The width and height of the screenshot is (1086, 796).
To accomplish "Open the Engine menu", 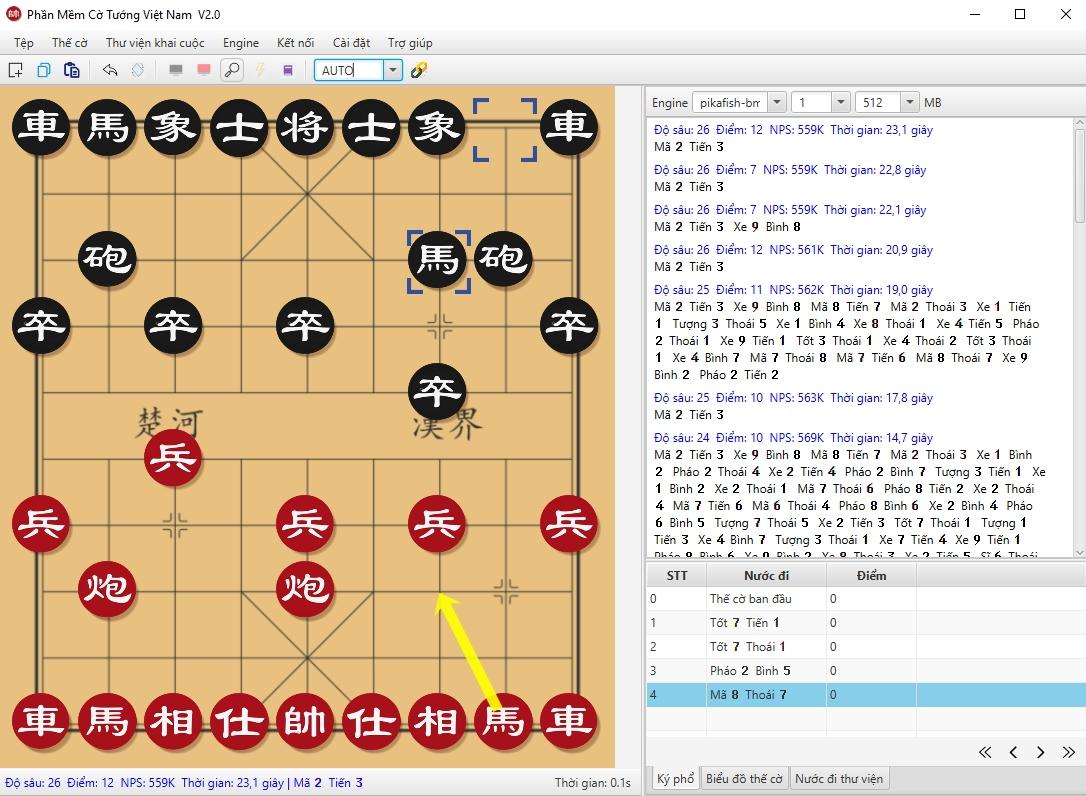I will (240, 43).
